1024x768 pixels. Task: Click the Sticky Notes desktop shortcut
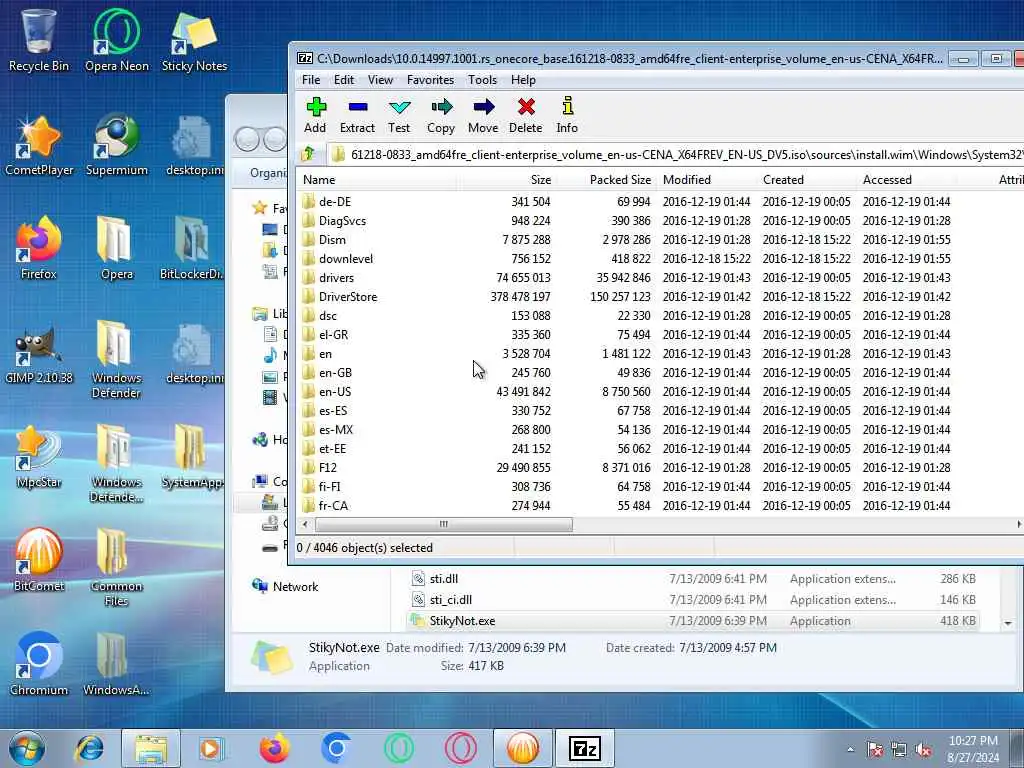pos(194,40)
